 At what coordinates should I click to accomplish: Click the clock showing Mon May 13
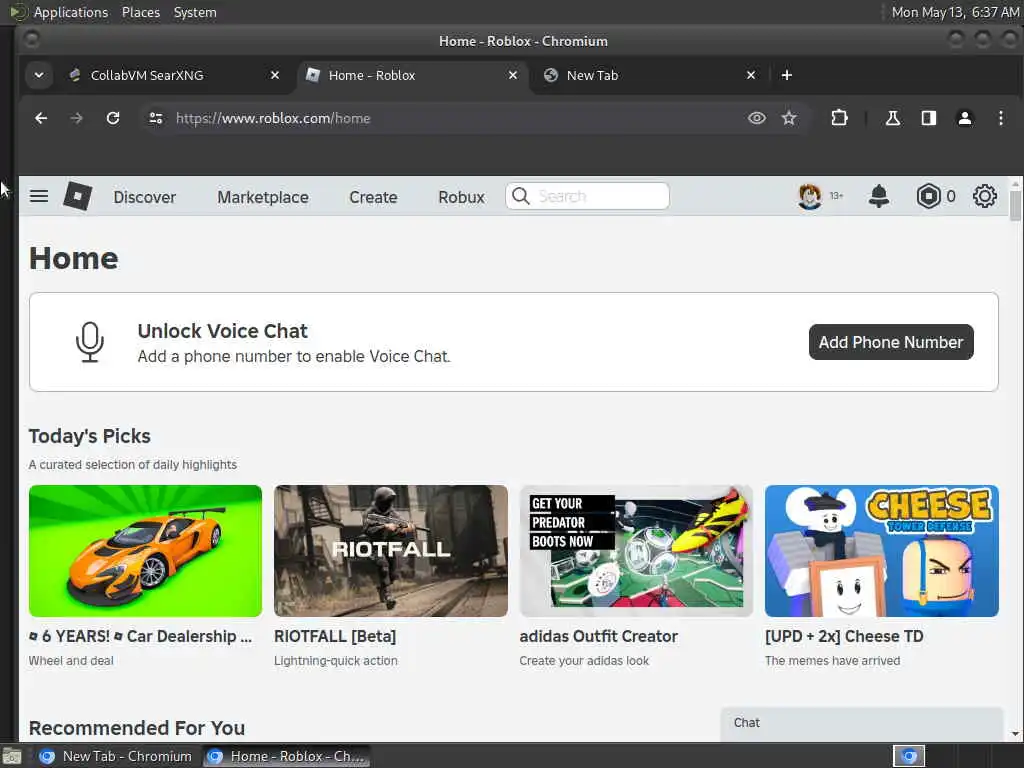click(955, 12)
